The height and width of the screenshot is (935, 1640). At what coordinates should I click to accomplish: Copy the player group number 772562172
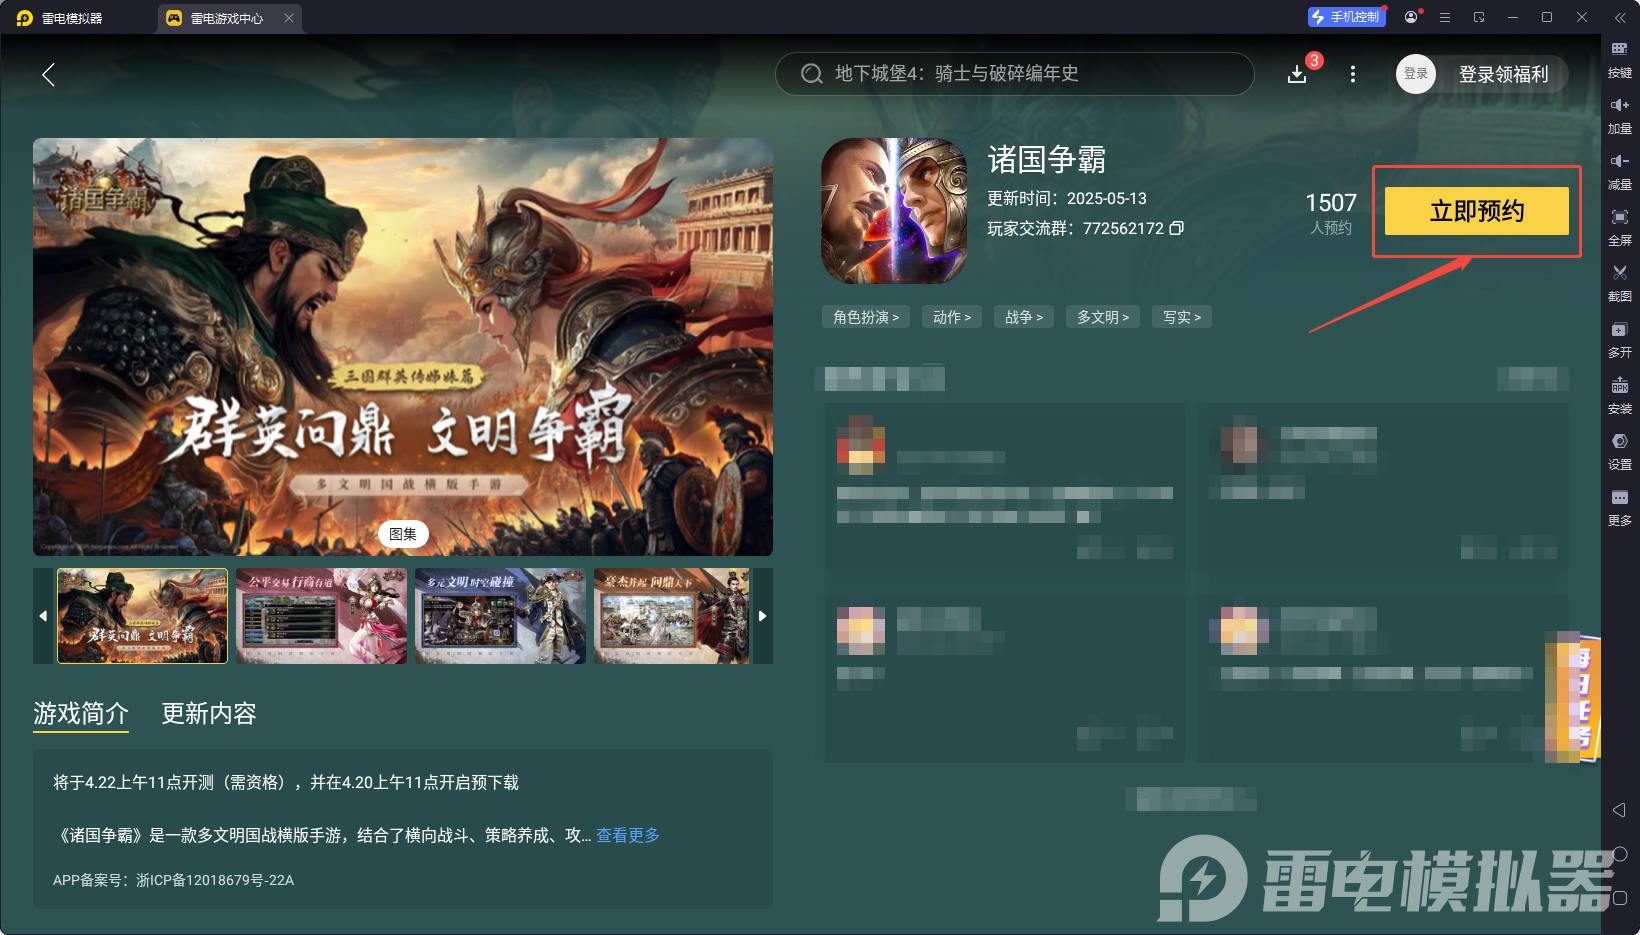[1177, 228]
